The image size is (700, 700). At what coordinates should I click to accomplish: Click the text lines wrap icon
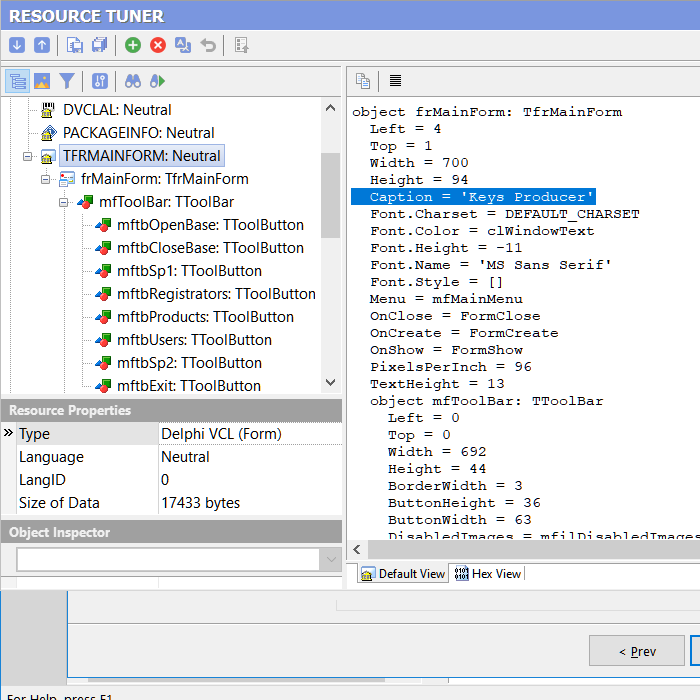(395, 81)
